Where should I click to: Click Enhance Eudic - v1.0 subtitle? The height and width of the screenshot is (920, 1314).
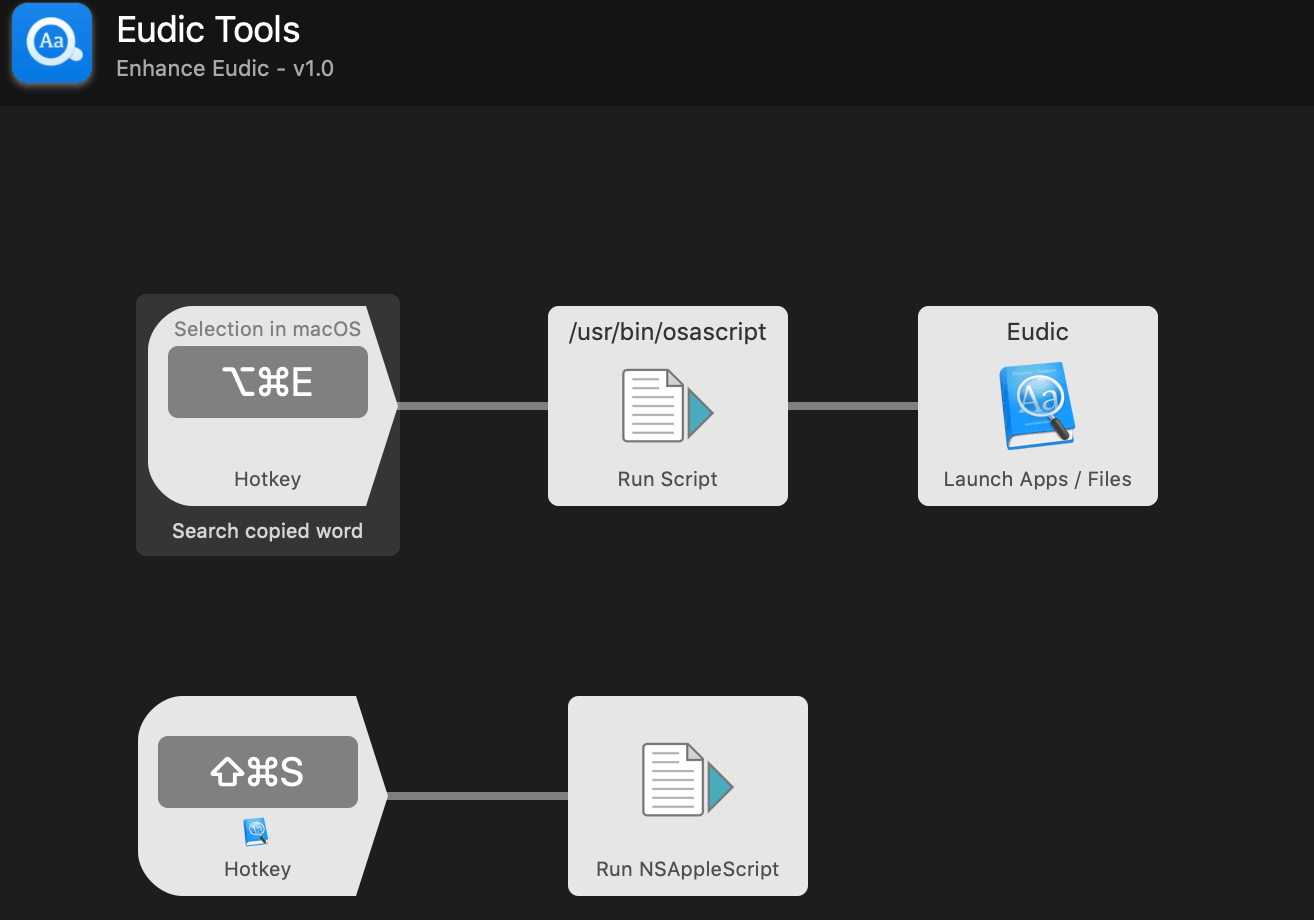click(225, 69)
